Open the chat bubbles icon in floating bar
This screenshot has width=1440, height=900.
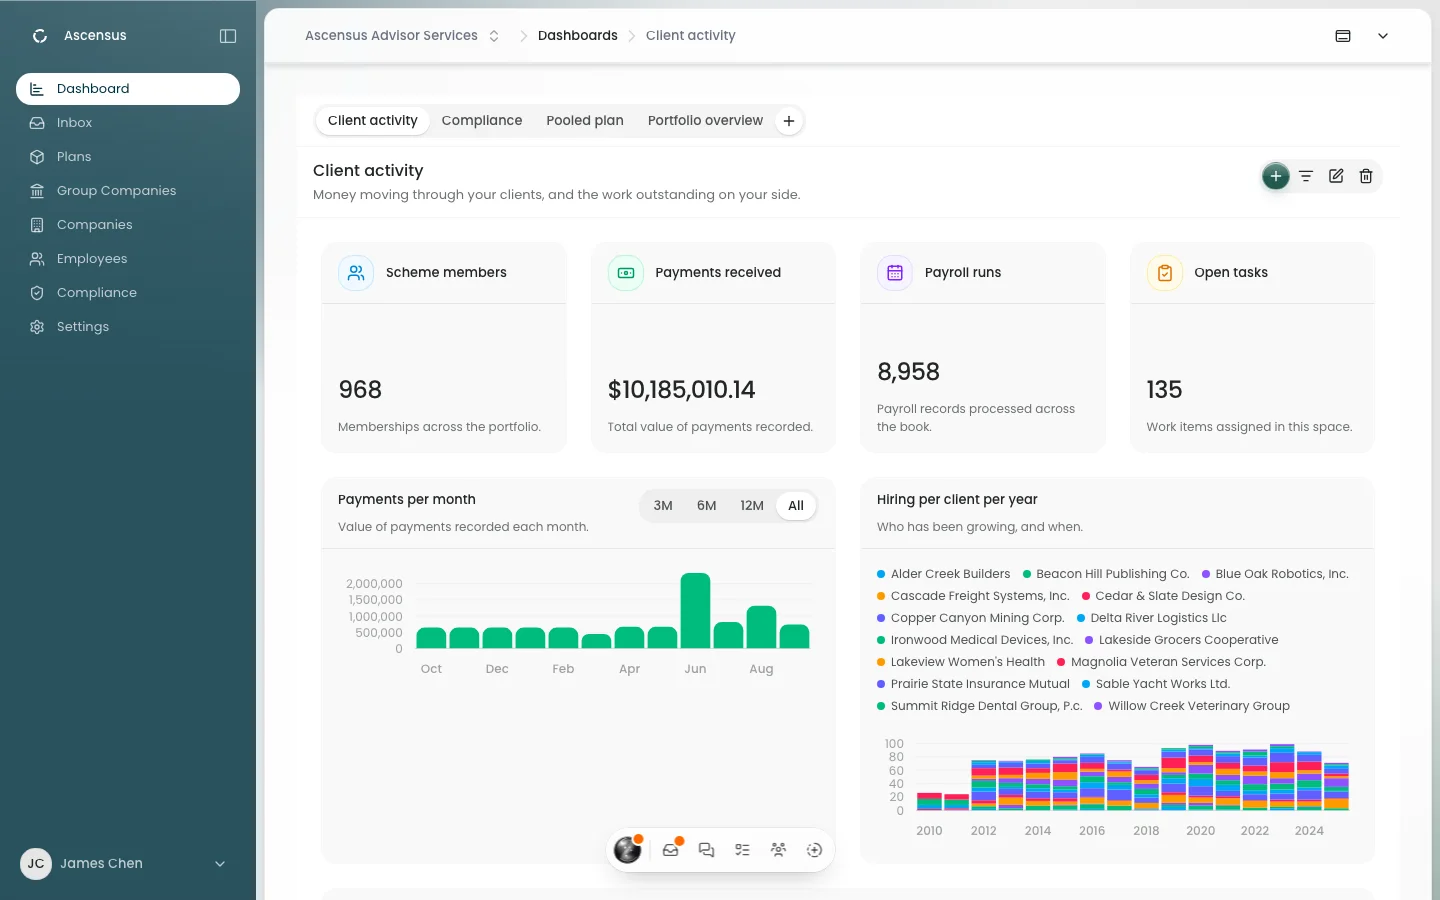point(707,850)
